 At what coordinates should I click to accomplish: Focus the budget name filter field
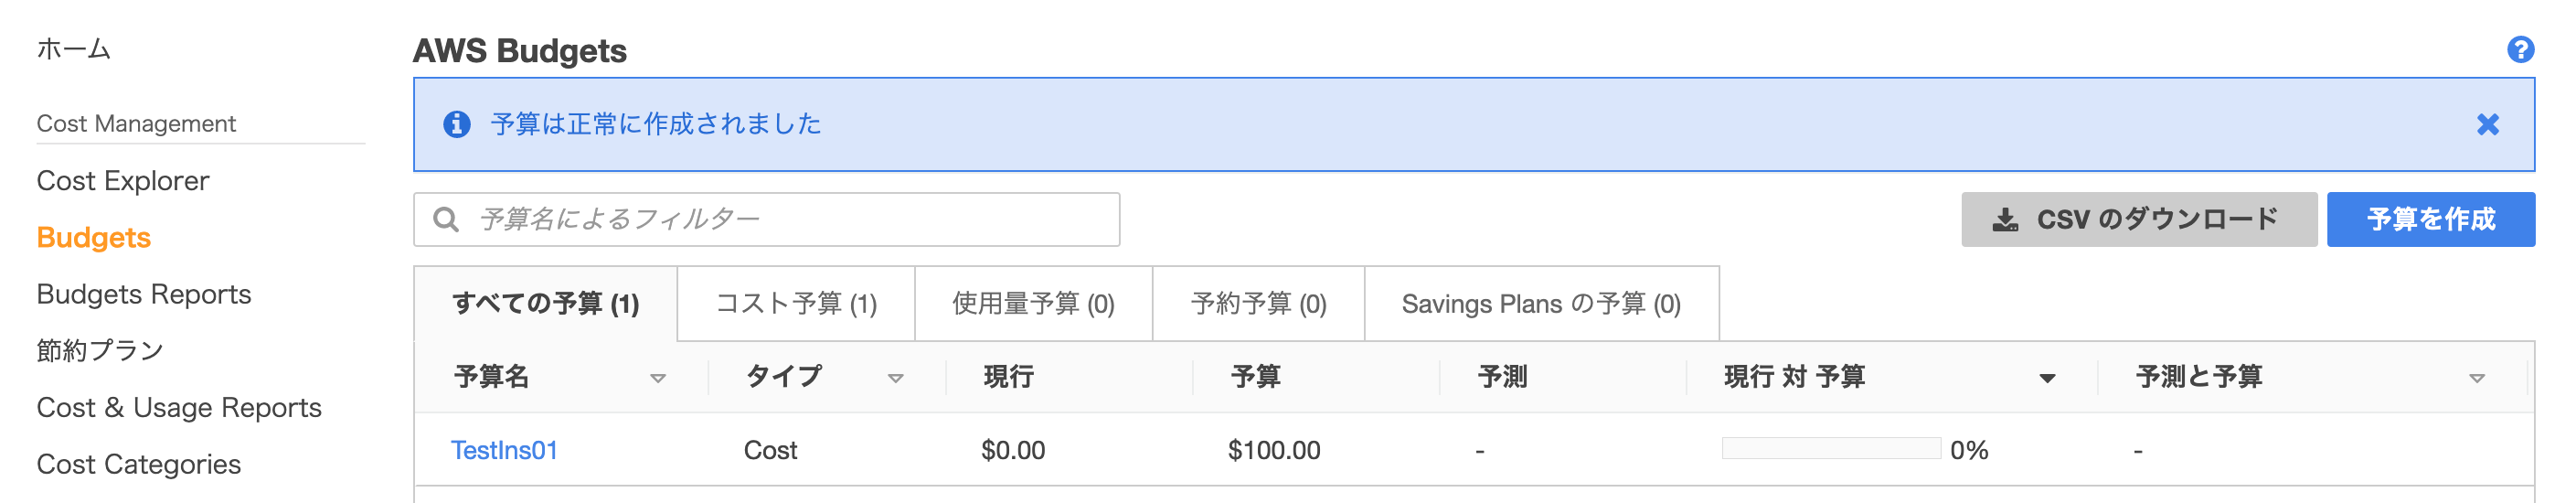tap(767, 219)
